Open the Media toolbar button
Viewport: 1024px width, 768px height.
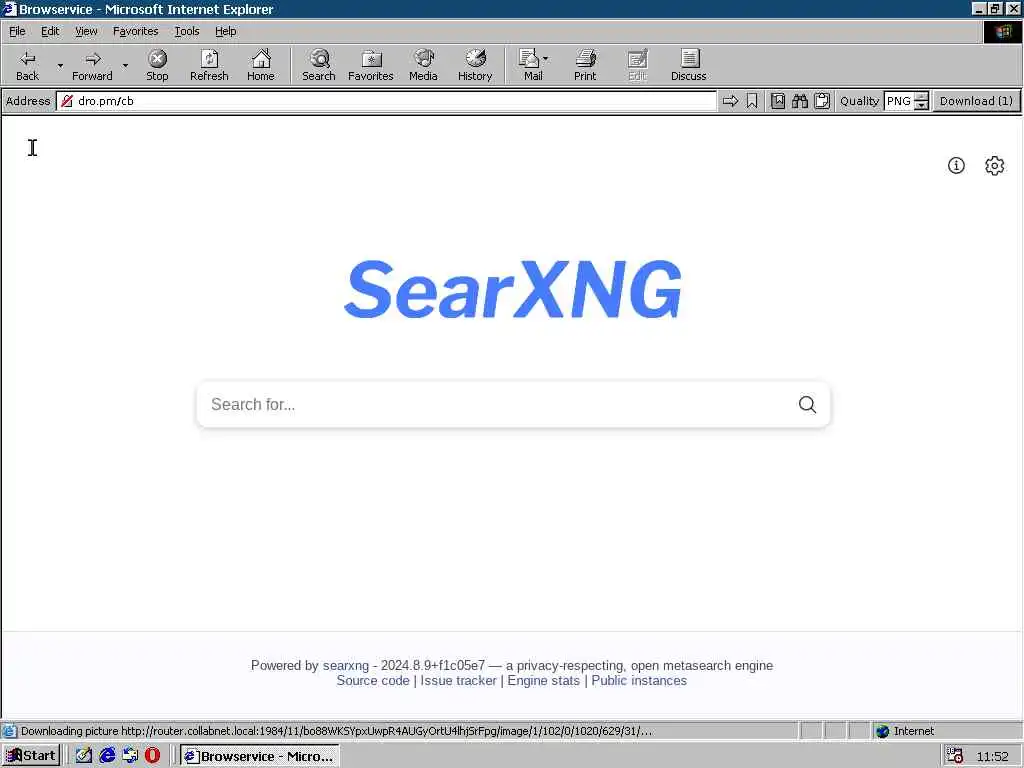(x=423, y=65)
